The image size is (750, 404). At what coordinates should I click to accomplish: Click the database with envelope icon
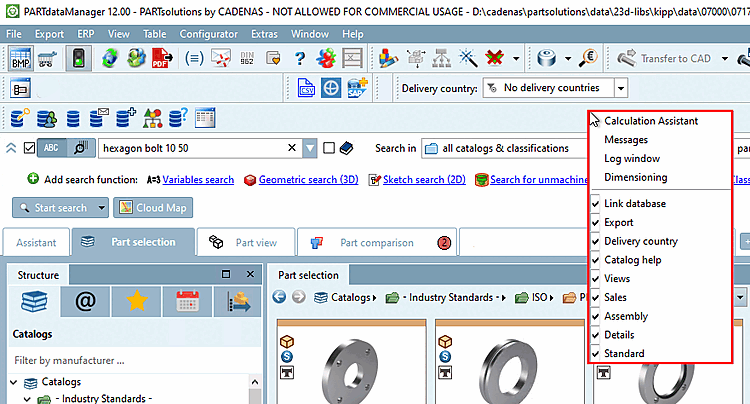tap(99, 118)
